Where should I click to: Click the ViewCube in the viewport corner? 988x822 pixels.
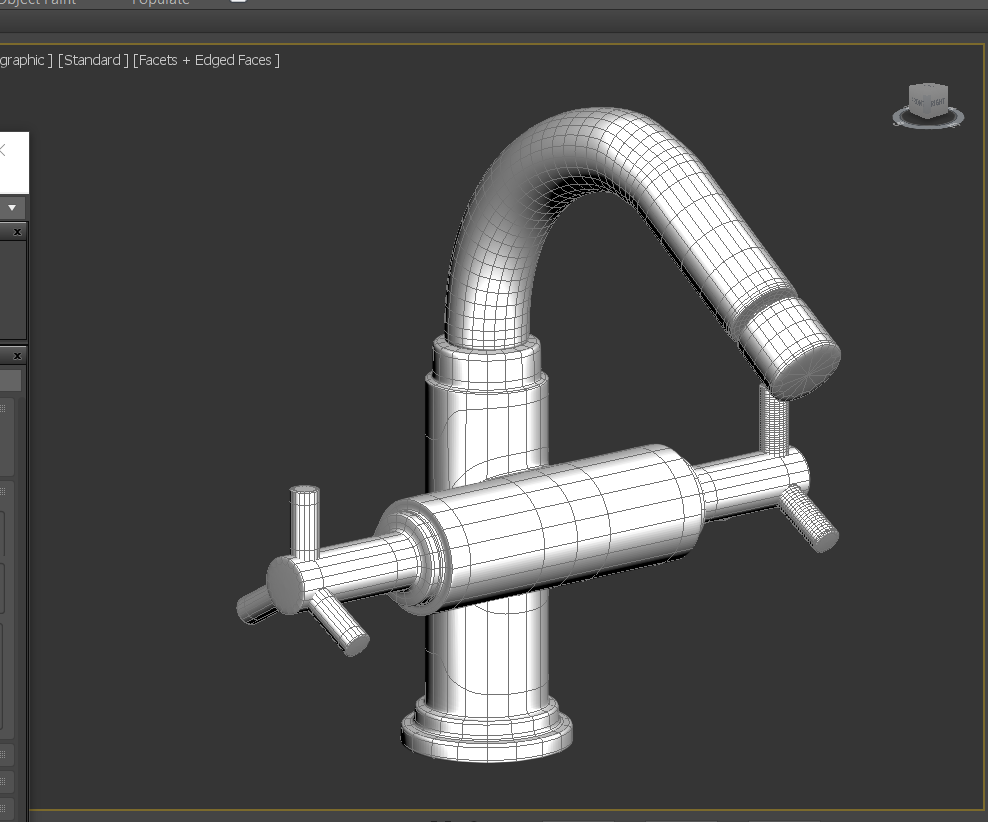(928, 101)
